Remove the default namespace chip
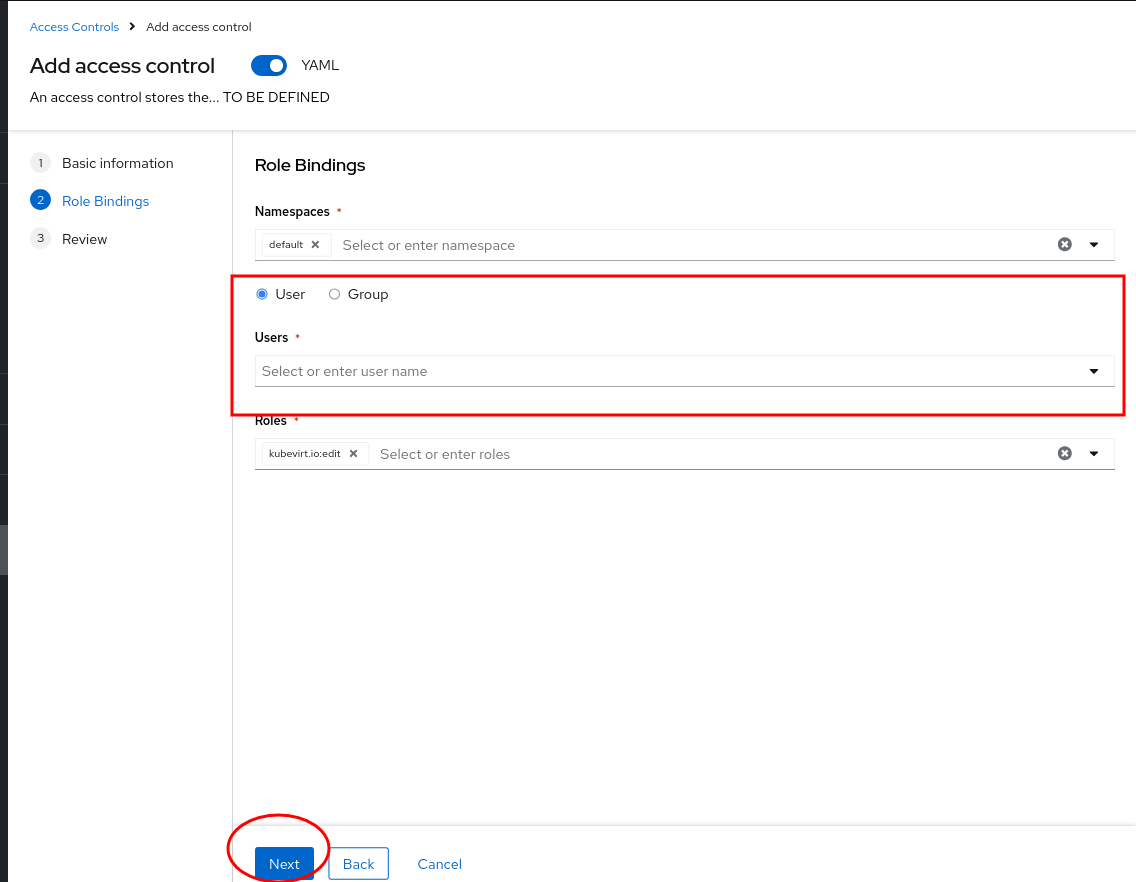 [x=315, y=245]
